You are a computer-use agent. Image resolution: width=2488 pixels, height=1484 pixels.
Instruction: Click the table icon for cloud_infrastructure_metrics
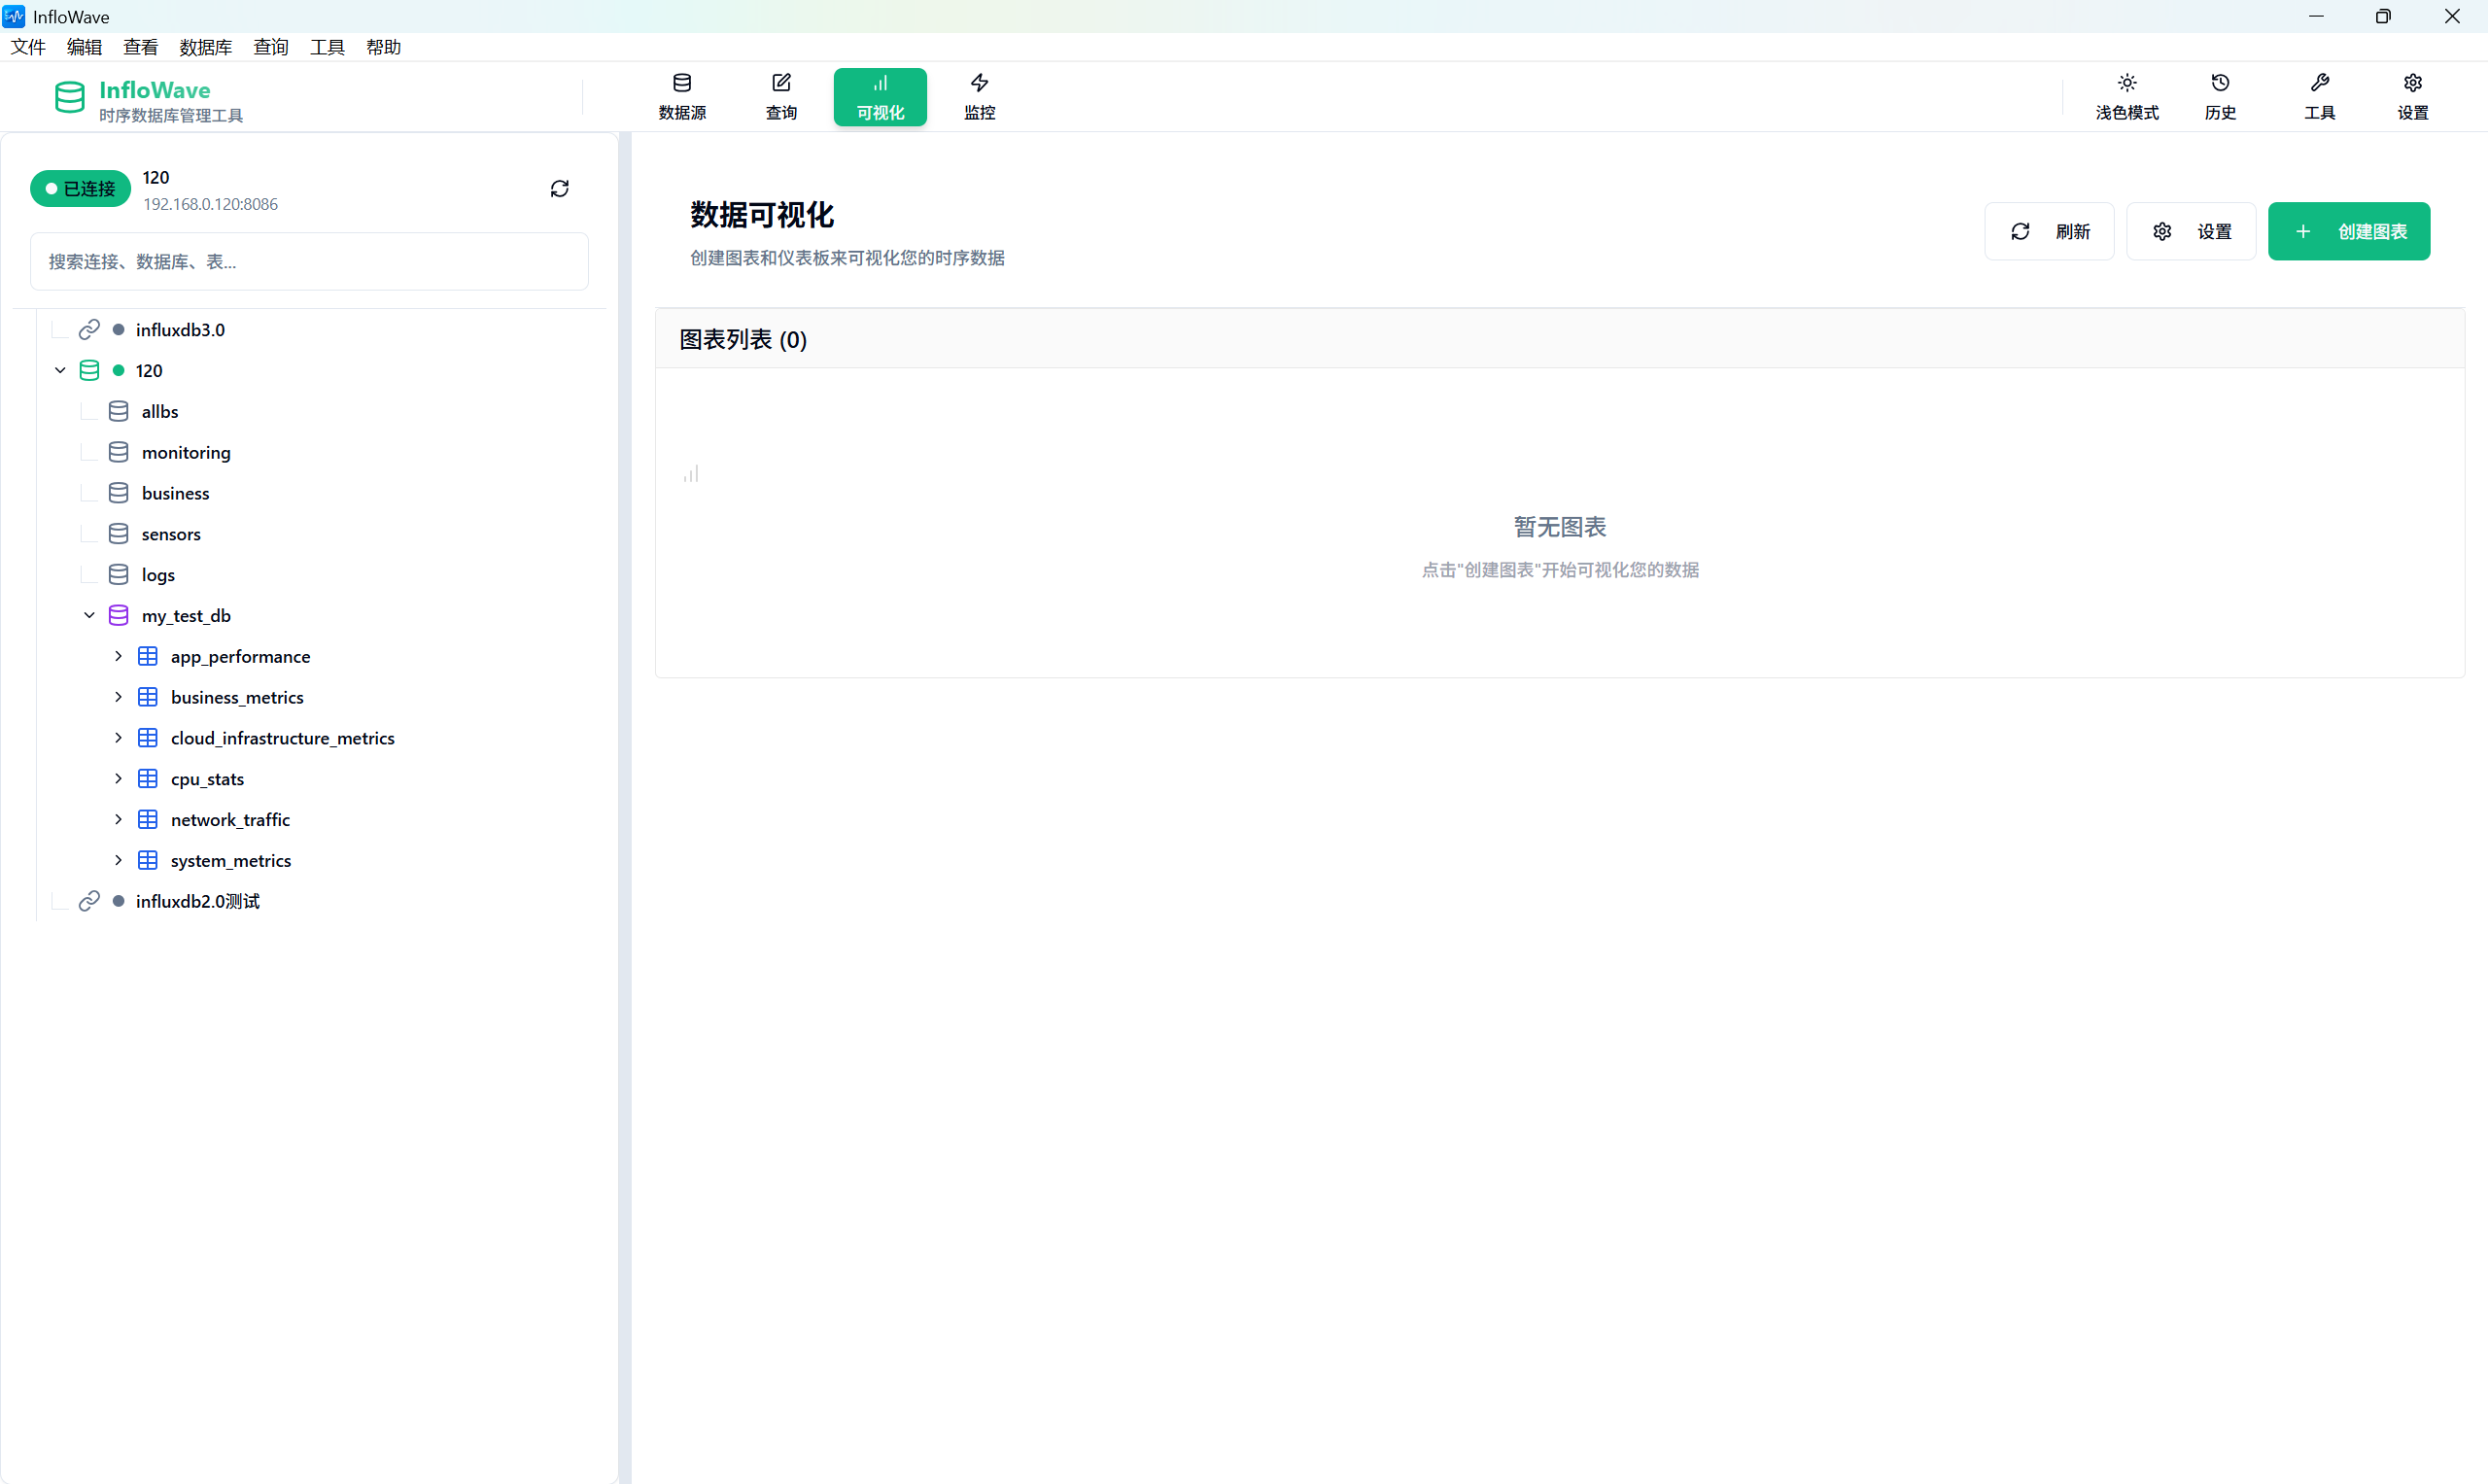pyautogui.click(x=147, y=738)
